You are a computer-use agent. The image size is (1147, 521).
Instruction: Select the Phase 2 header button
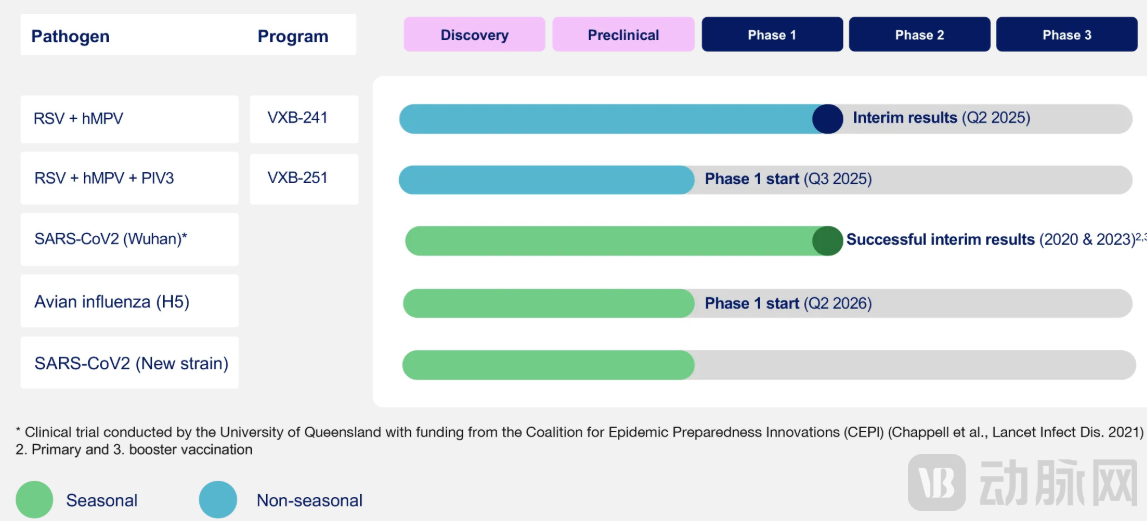919,35
